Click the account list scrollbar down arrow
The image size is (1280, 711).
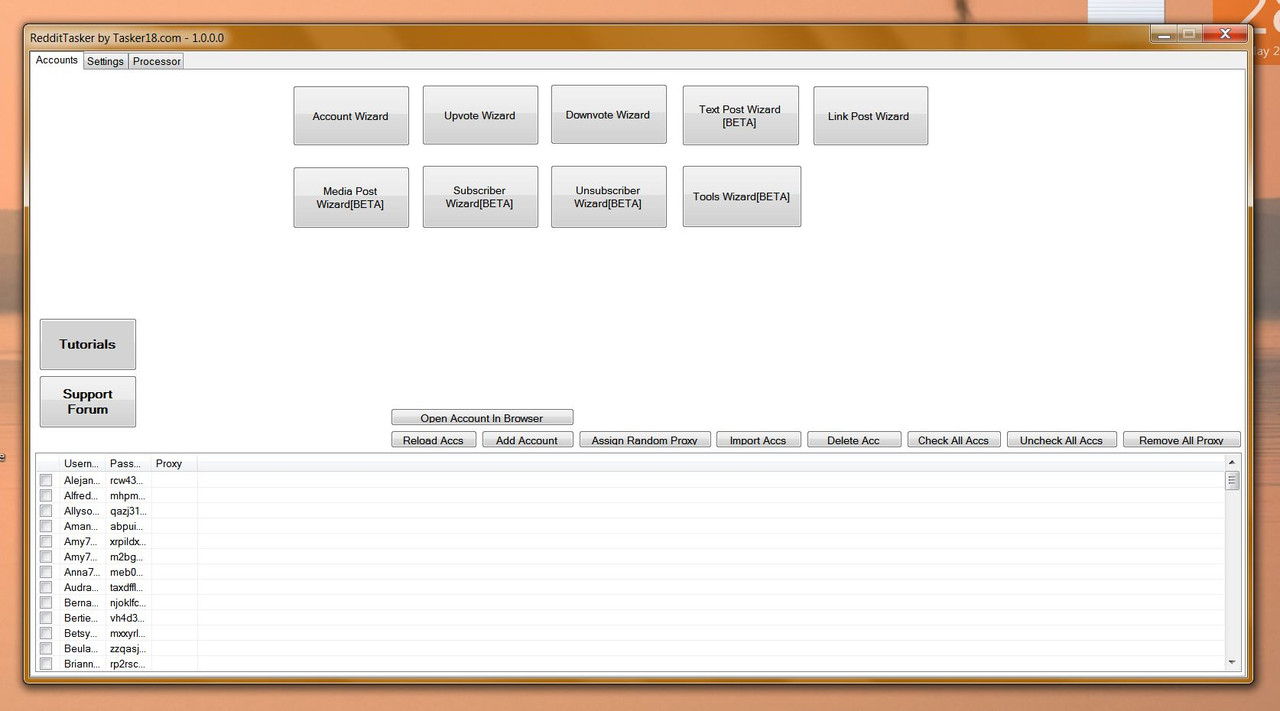point(1232,662)
